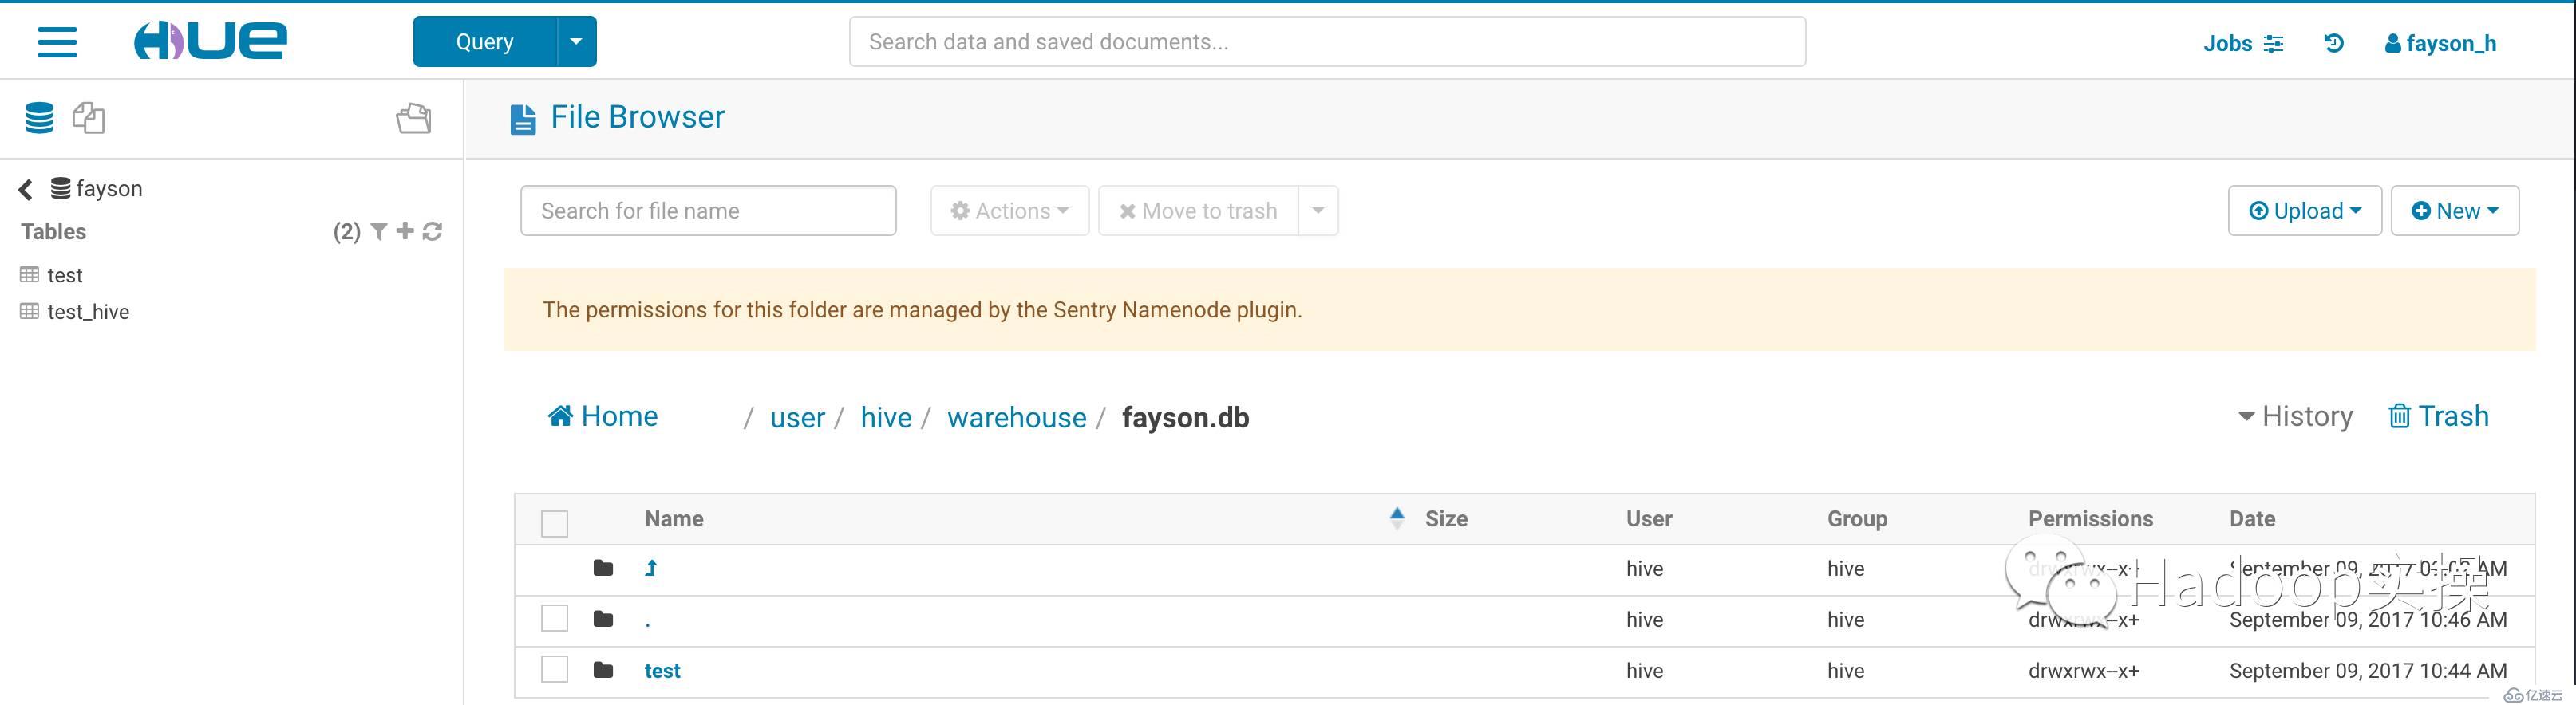This screenshot has width=2576, height=705.
Task: Go back with the left chevron arrow
Action: click(26, 189)
